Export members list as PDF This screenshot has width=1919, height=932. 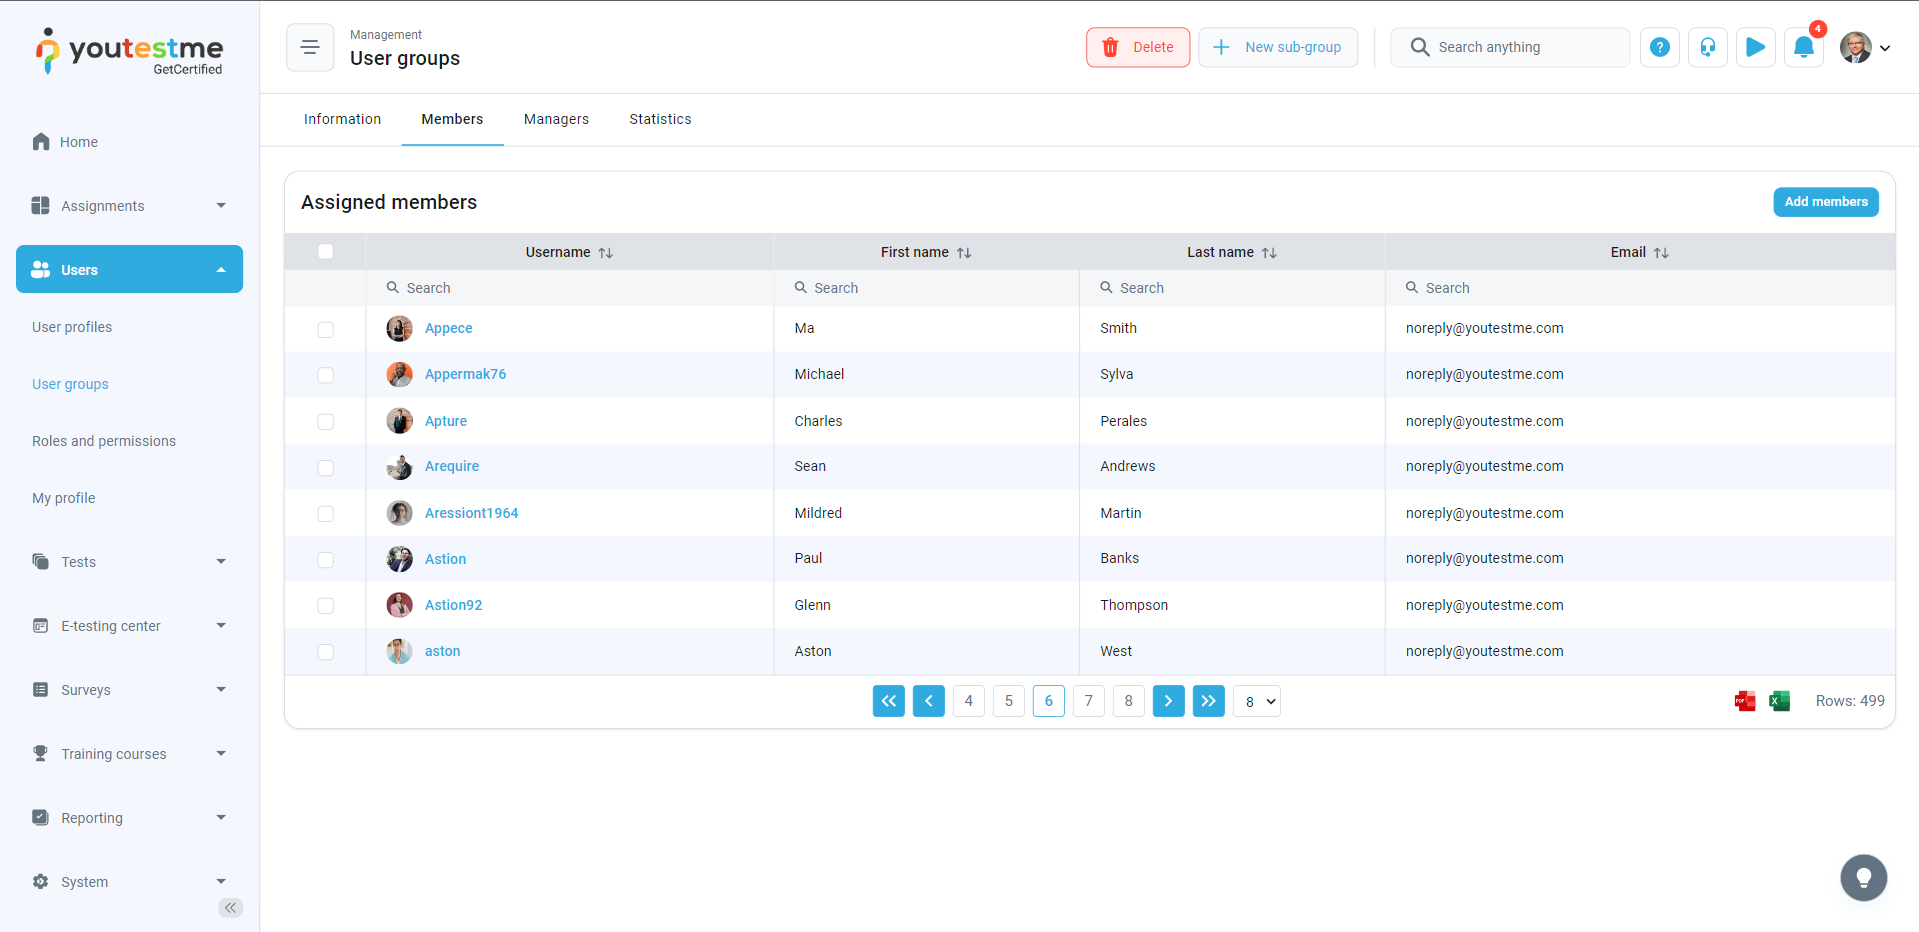[x=1745, y=701]
